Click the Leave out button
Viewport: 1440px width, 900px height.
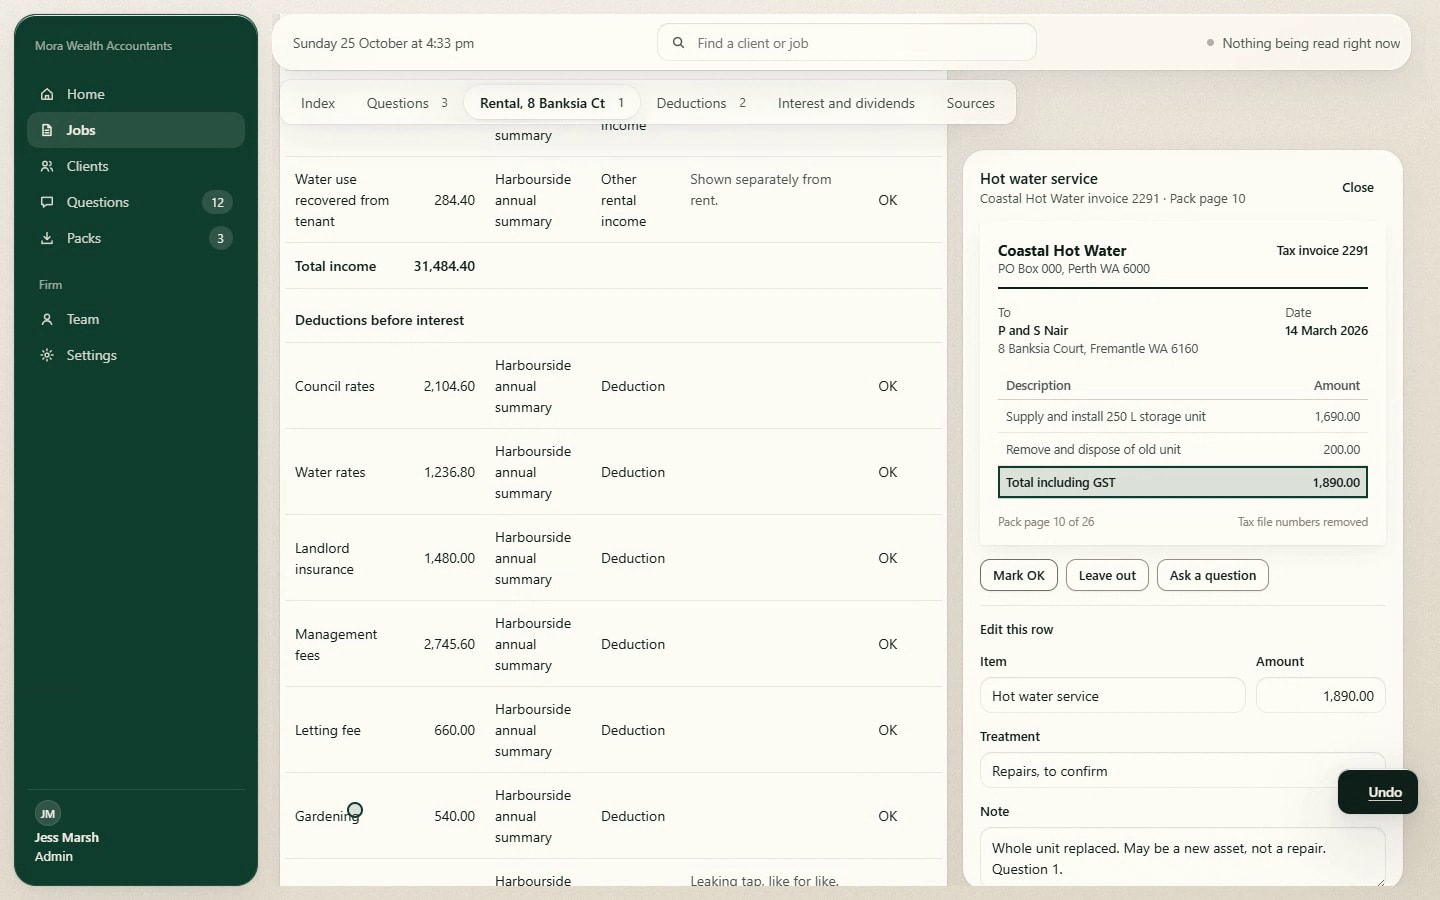(1107, 575)
